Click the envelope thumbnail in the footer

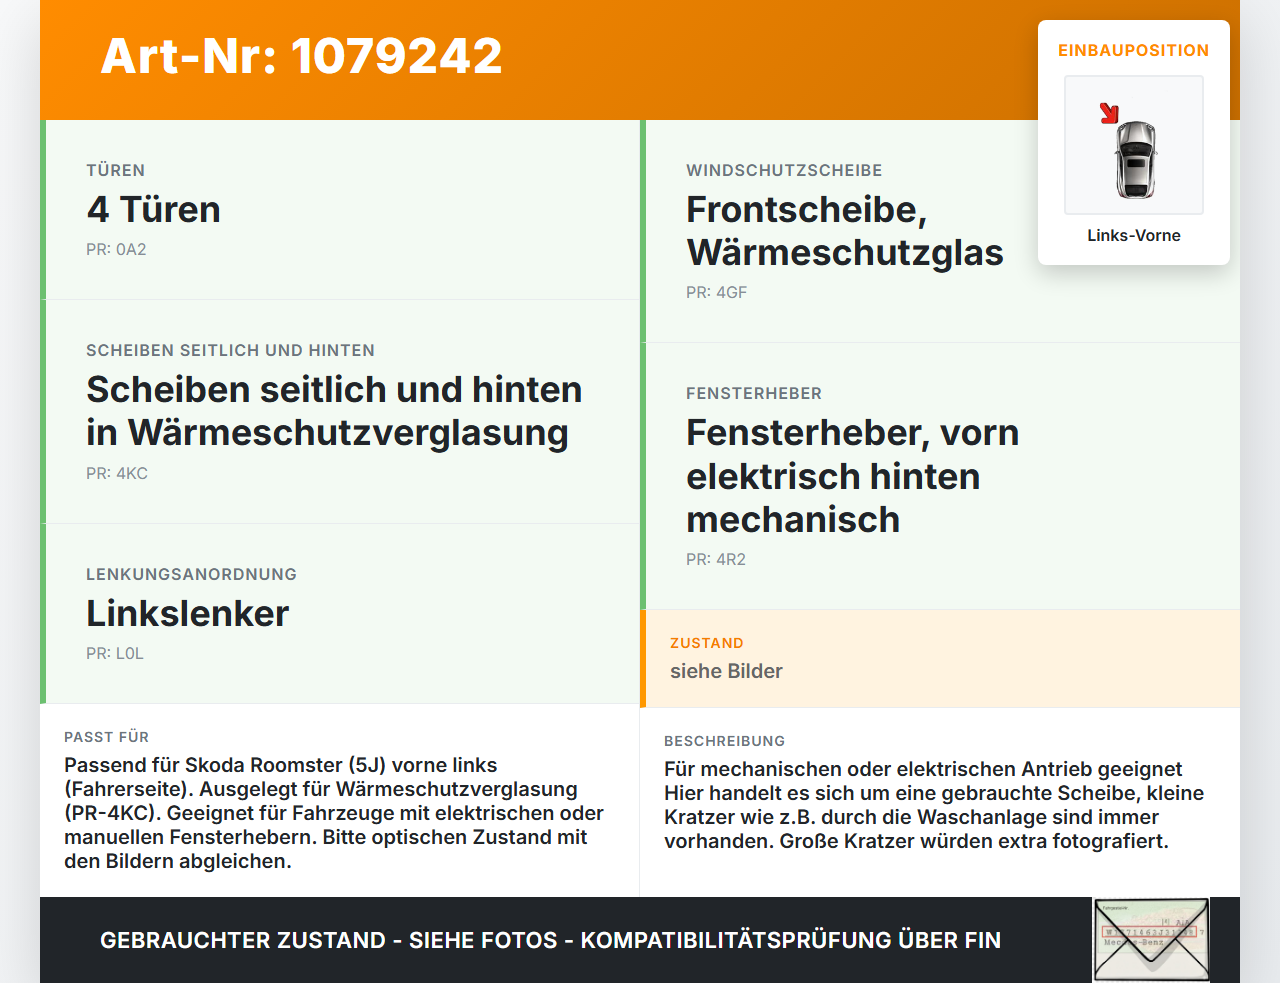pos(1151,940)
